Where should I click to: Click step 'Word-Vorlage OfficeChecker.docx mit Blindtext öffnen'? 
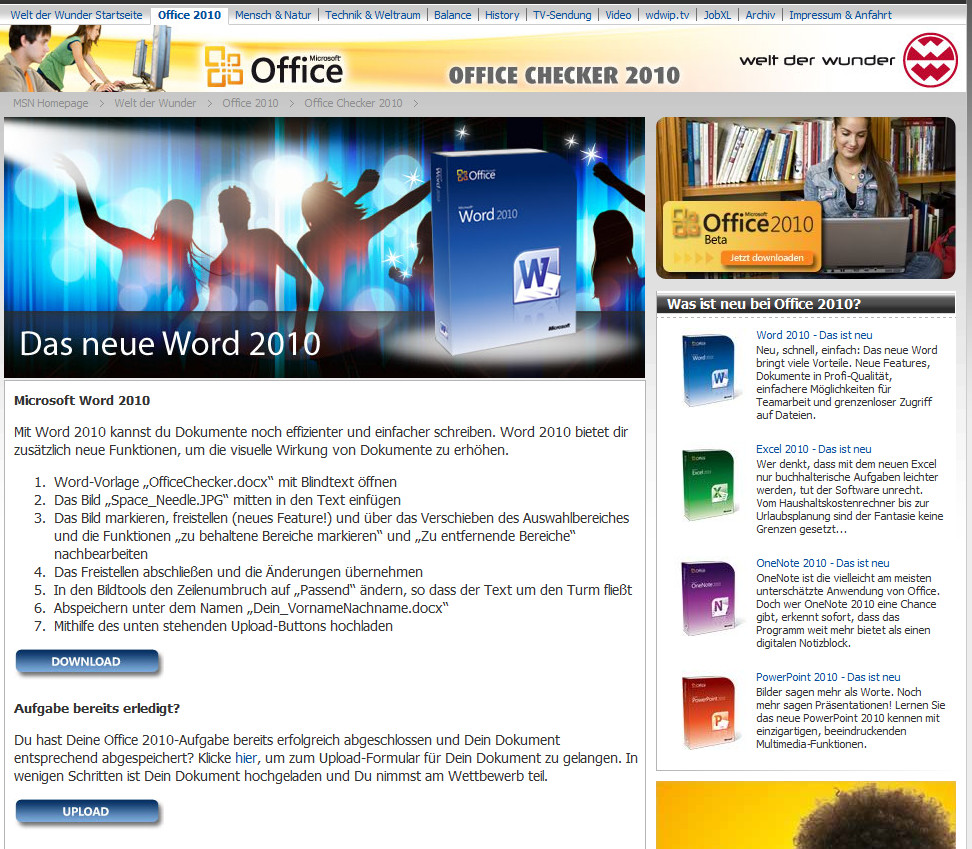pos(225,482)
